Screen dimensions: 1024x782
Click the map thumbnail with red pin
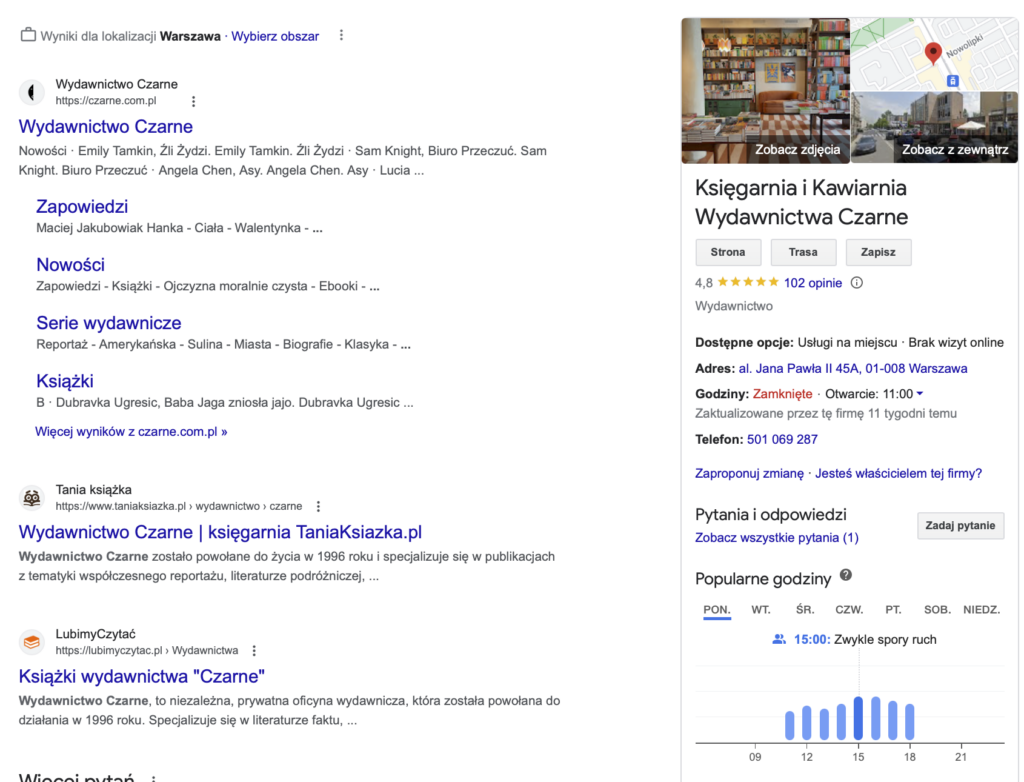click(933, 53)
